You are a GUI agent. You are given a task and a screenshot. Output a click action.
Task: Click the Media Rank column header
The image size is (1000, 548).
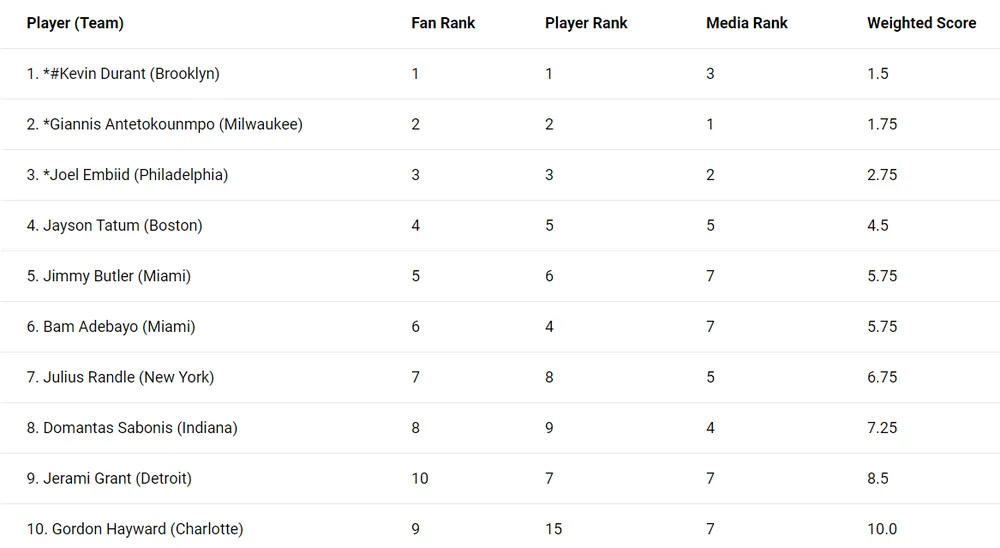(x=746, y=23)
